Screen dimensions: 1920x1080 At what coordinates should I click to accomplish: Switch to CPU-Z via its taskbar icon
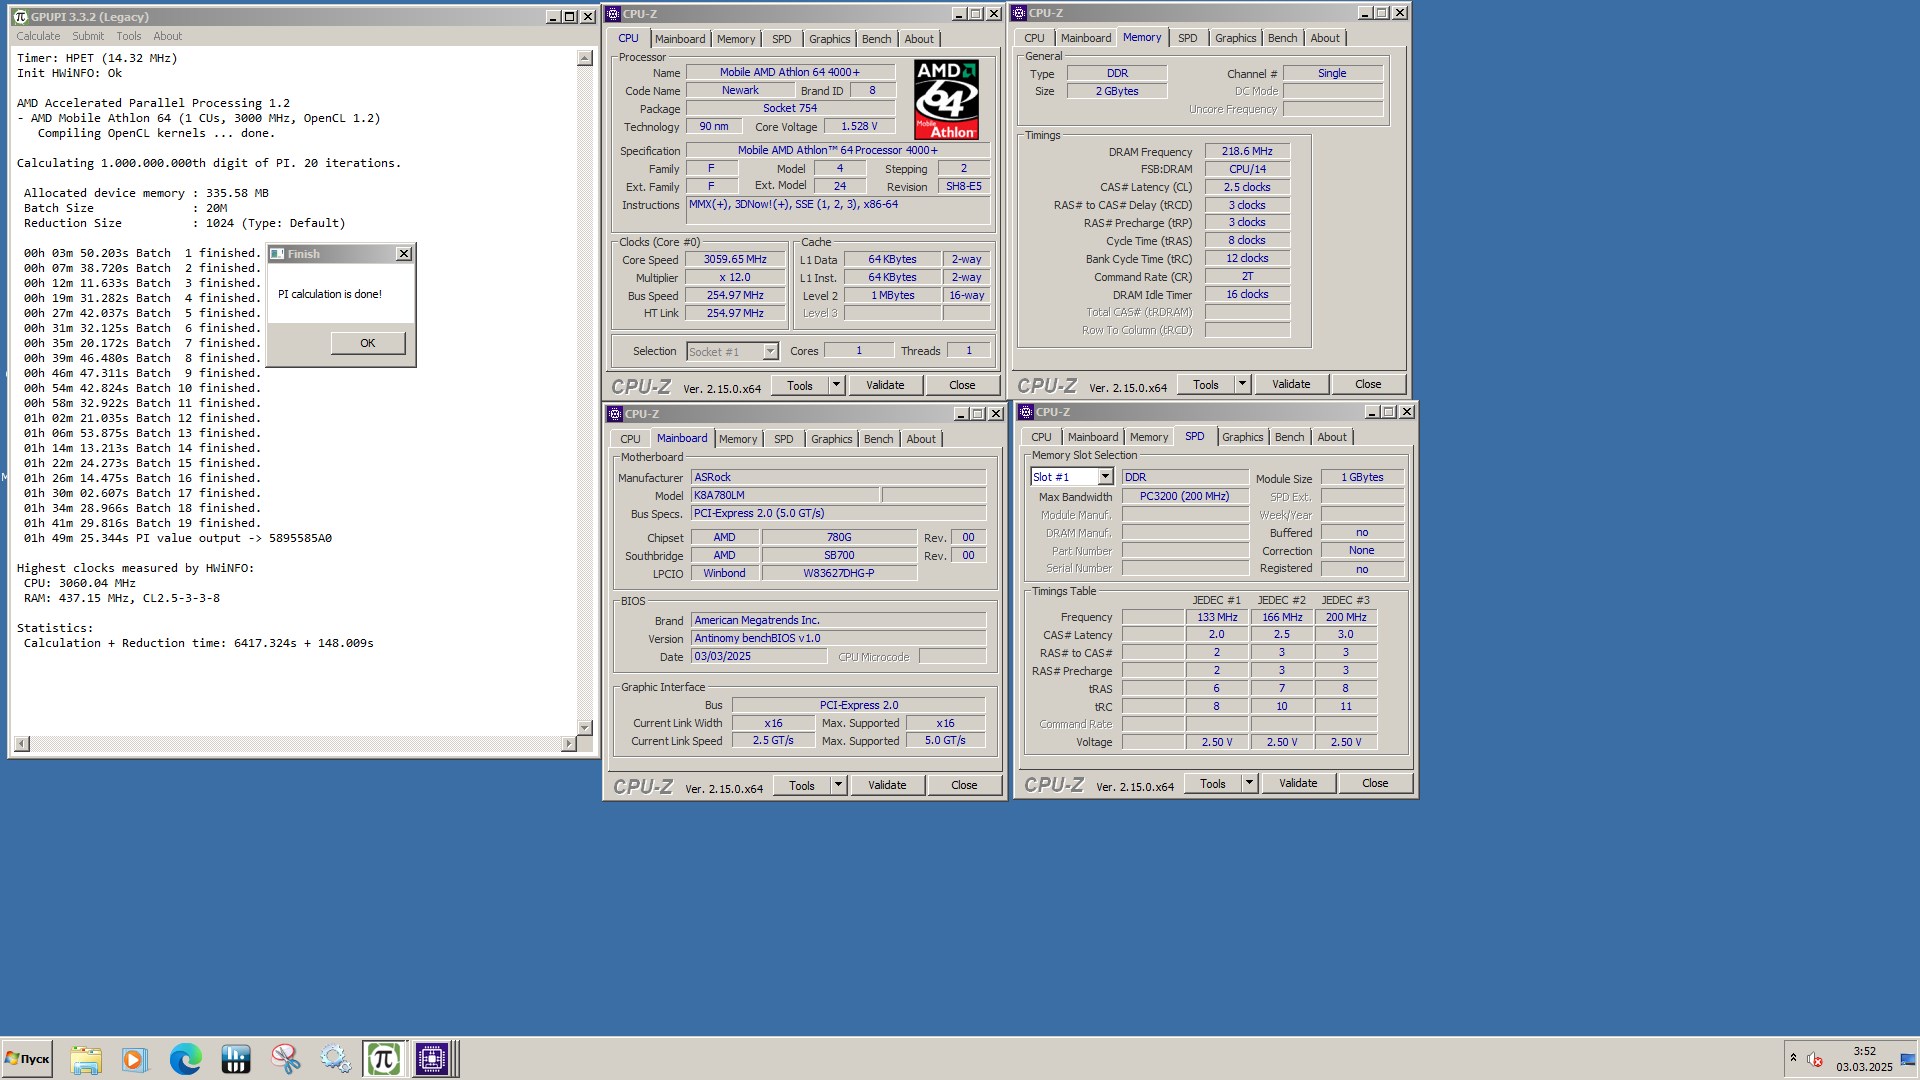(x=432, y=1059)
